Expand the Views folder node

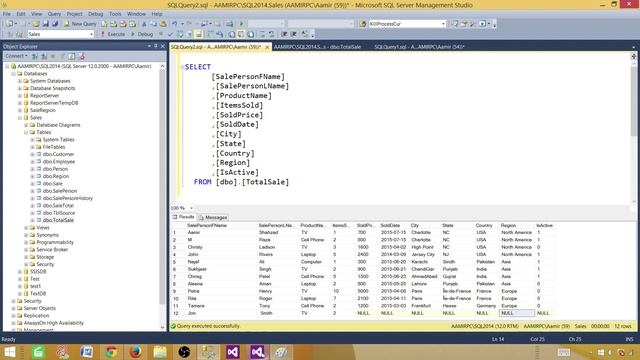click(x=26, y=228)
